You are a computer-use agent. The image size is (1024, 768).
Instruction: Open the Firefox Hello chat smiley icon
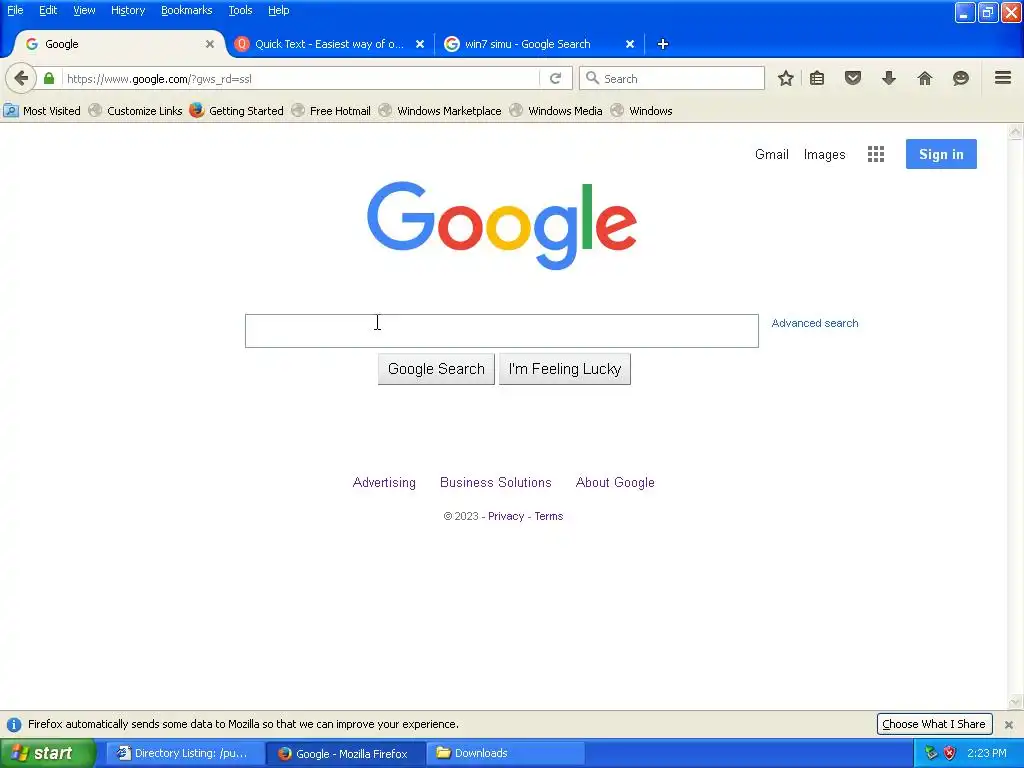(x=961, y=78)
